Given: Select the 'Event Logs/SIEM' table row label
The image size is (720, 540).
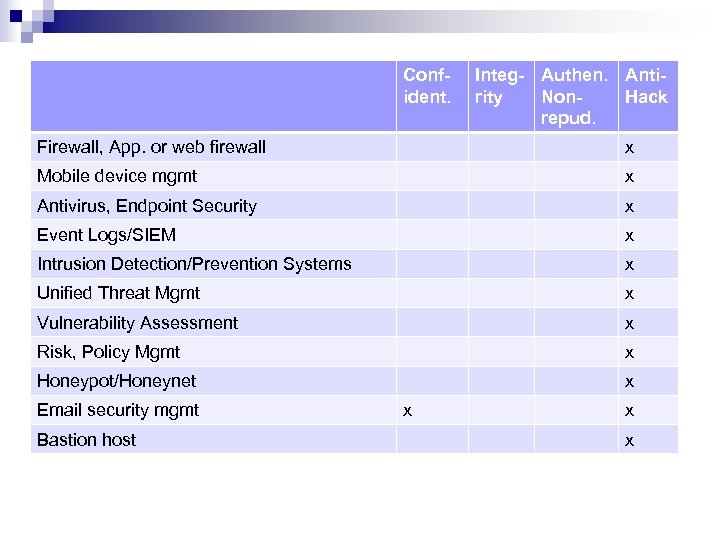Looking at the screenshot, I should (x=106, y=235).
